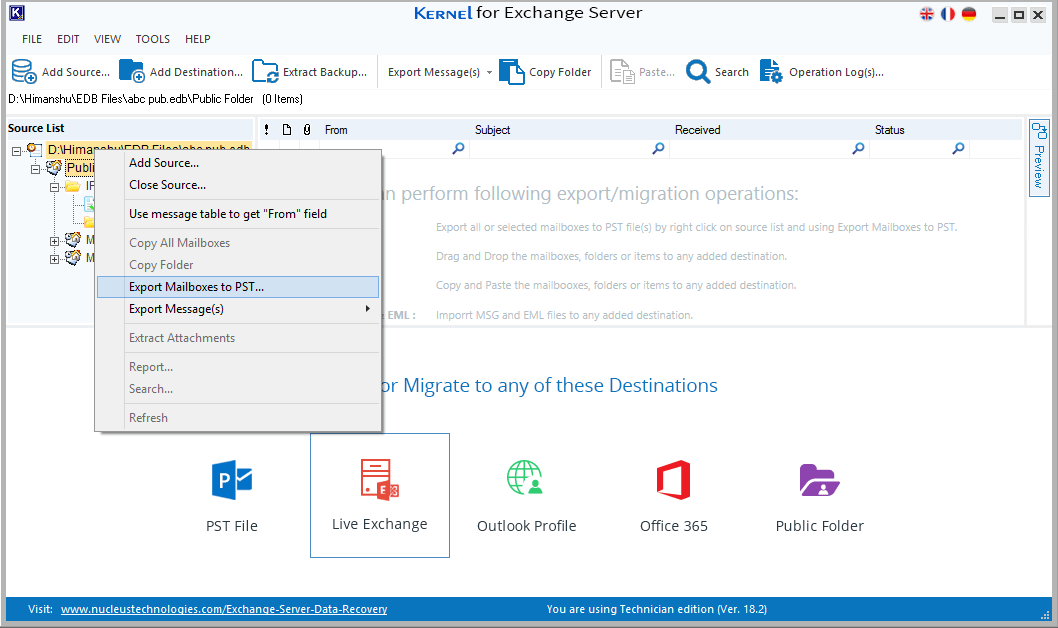Viewport: 1058px width, 628px height.
Task: Select the Office 365 destination icon
Action: (673, 480)
